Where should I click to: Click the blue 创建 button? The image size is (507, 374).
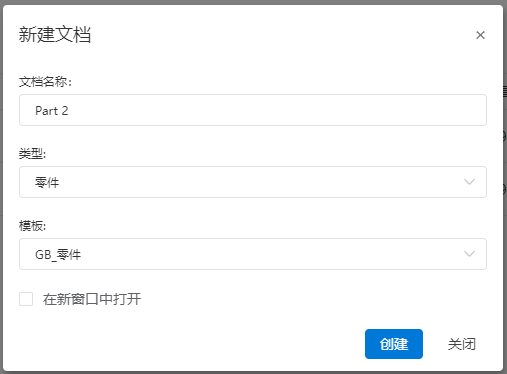(x=394, y=344)
